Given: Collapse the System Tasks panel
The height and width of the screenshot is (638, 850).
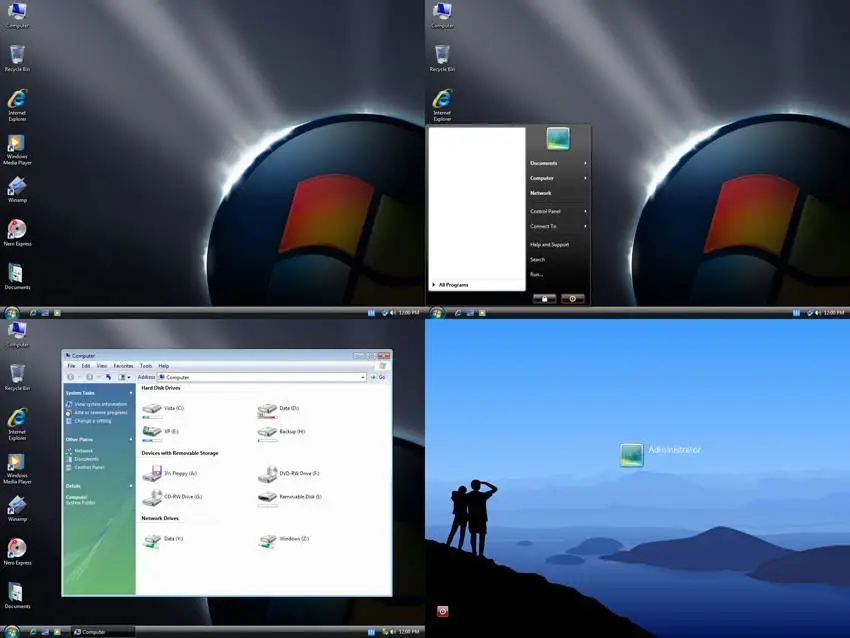Looking at the screenshot, I should click(131, 393).
